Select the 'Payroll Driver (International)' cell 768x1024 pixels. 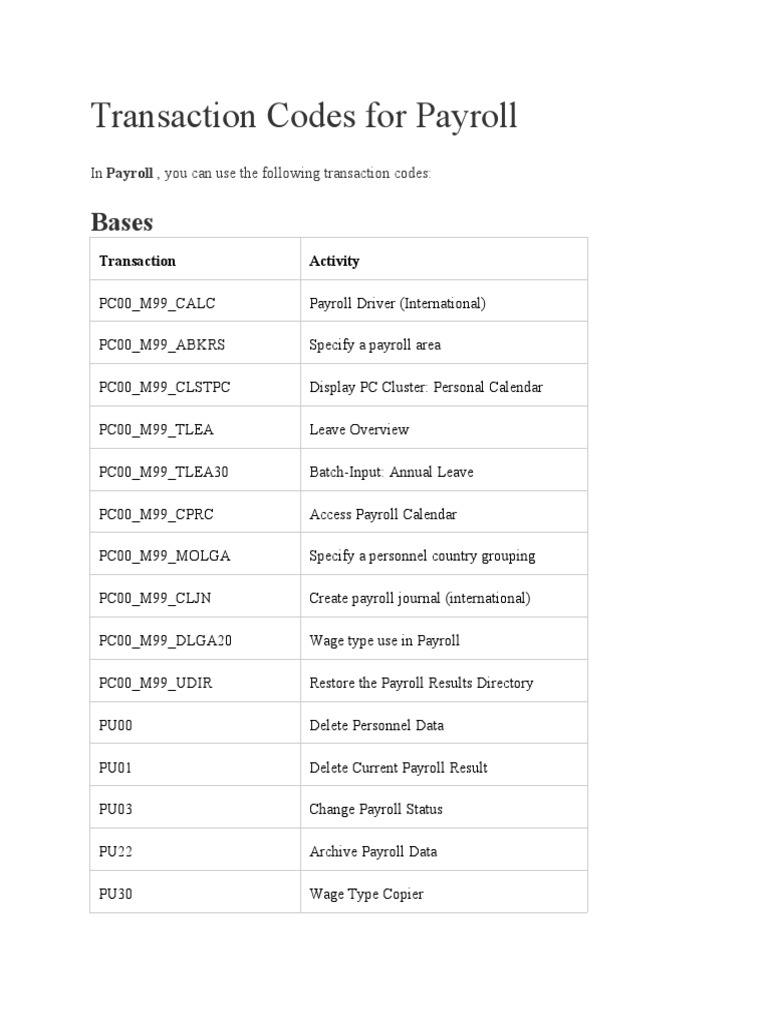(397, 303)
